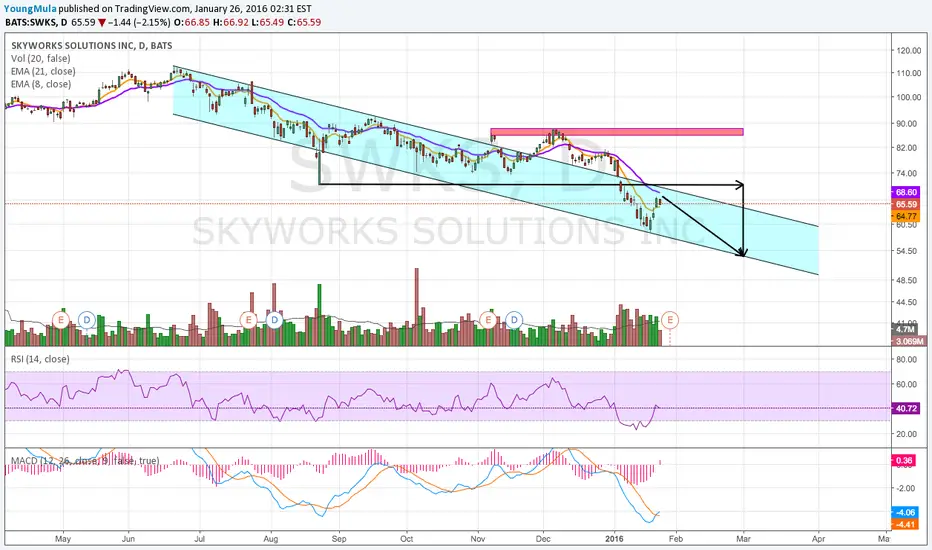Click the 120.00 price axis label
The image size is (932, 550).
908,51
